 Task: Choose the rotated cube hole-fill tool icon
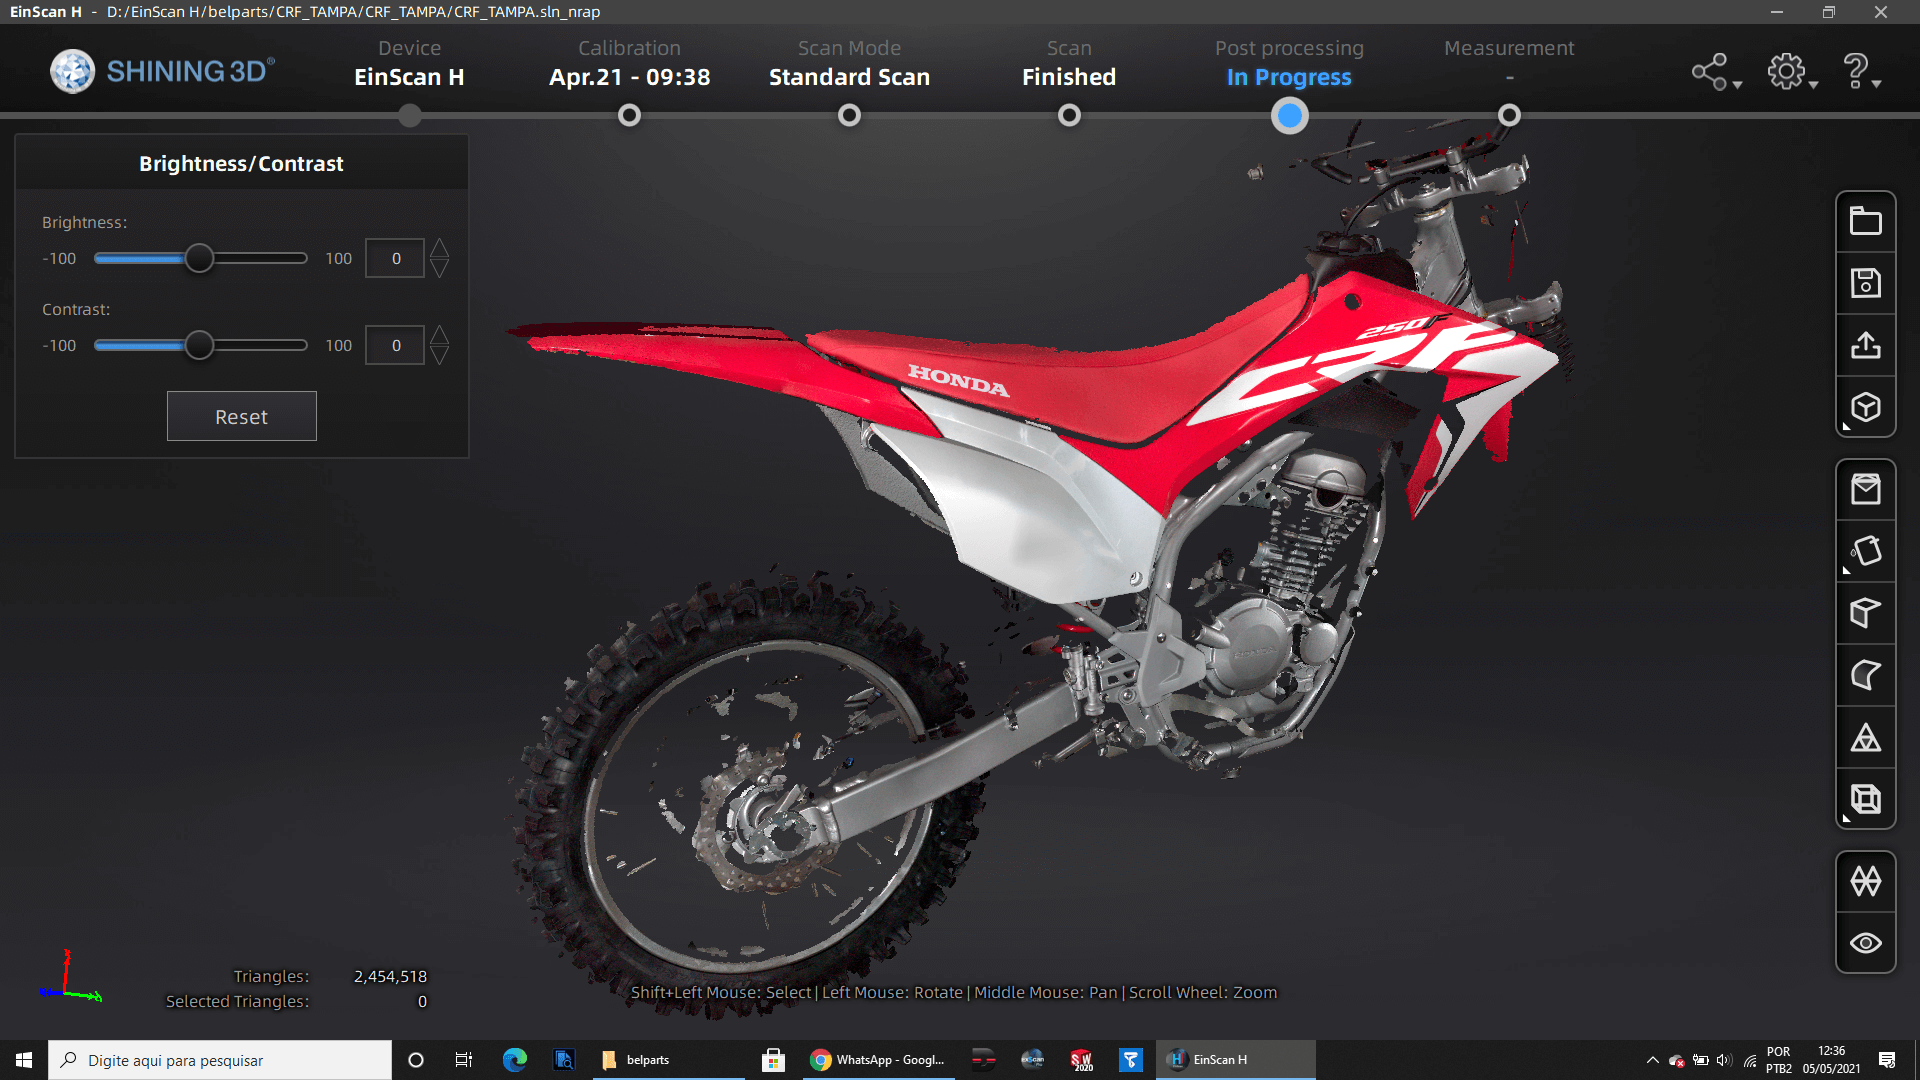1865,551
